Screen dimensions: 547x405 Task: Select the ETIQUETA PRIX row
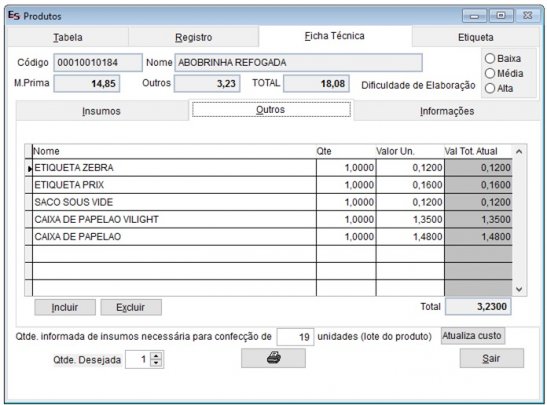click(269, 185)
